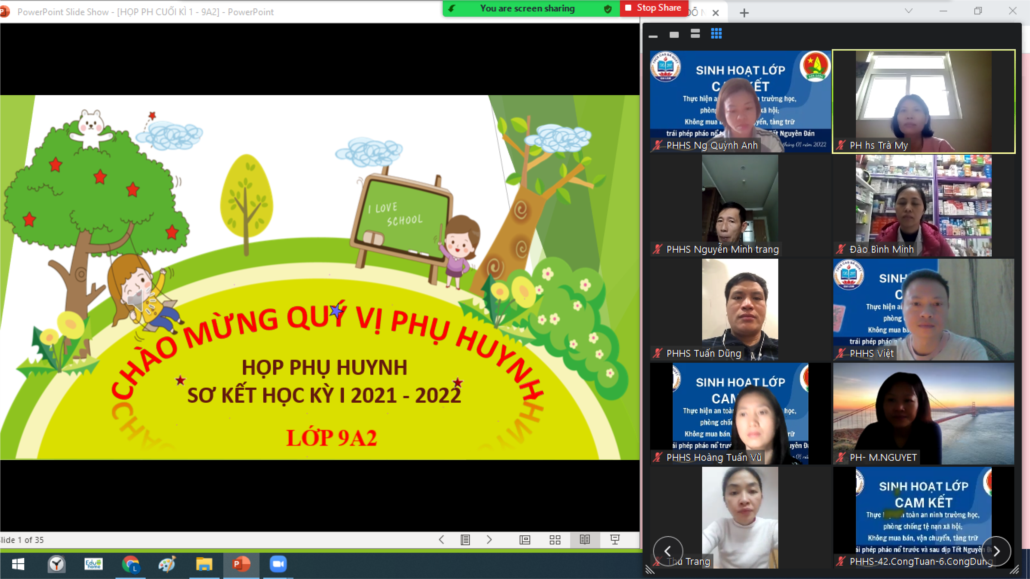Switch to stacked two-video thumbnail layout
This screenshot has width=1030, height=579.
[x=695, y=34]
